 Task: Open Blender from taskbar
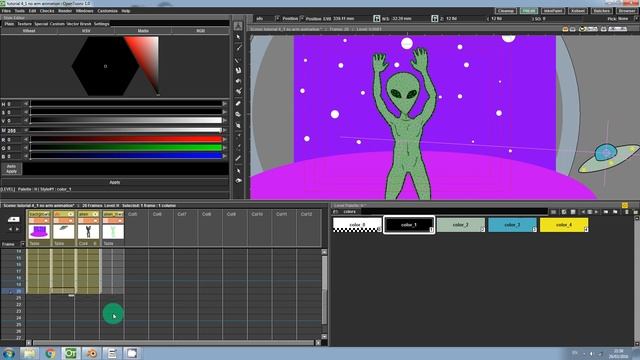click(91, 353)
